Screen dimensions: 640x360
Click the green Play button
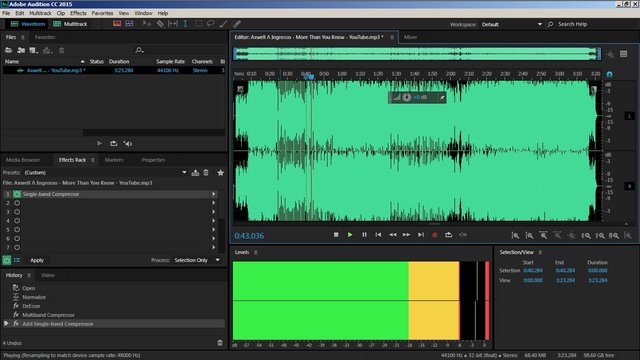tap(350, 235)
